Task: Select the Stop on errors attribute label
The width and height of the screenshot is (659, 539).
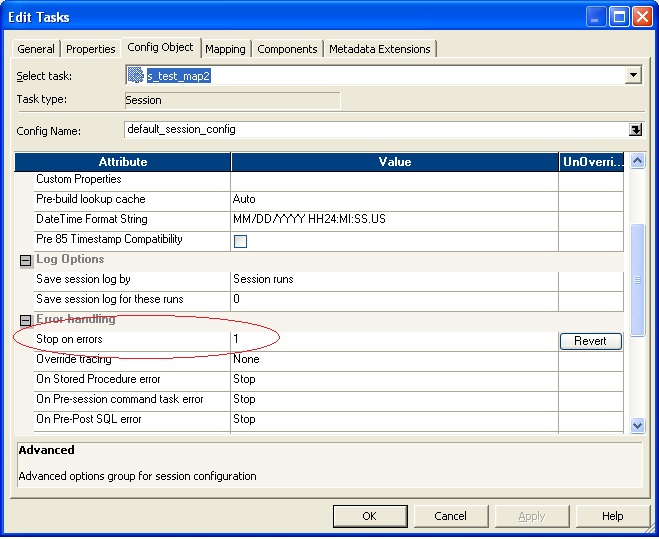Action: [x=69, y=339]
